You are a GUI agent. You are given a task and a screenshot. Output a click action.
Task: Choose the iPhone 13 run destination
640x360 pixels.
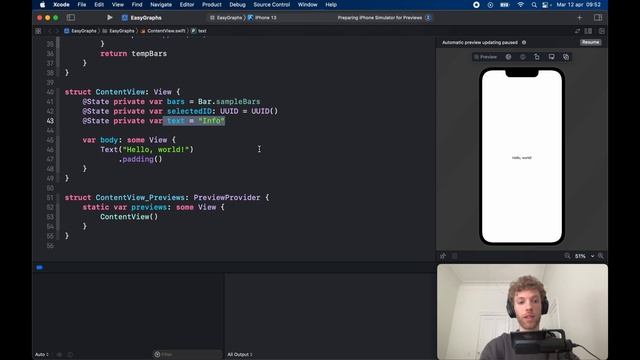pos(262,18)
